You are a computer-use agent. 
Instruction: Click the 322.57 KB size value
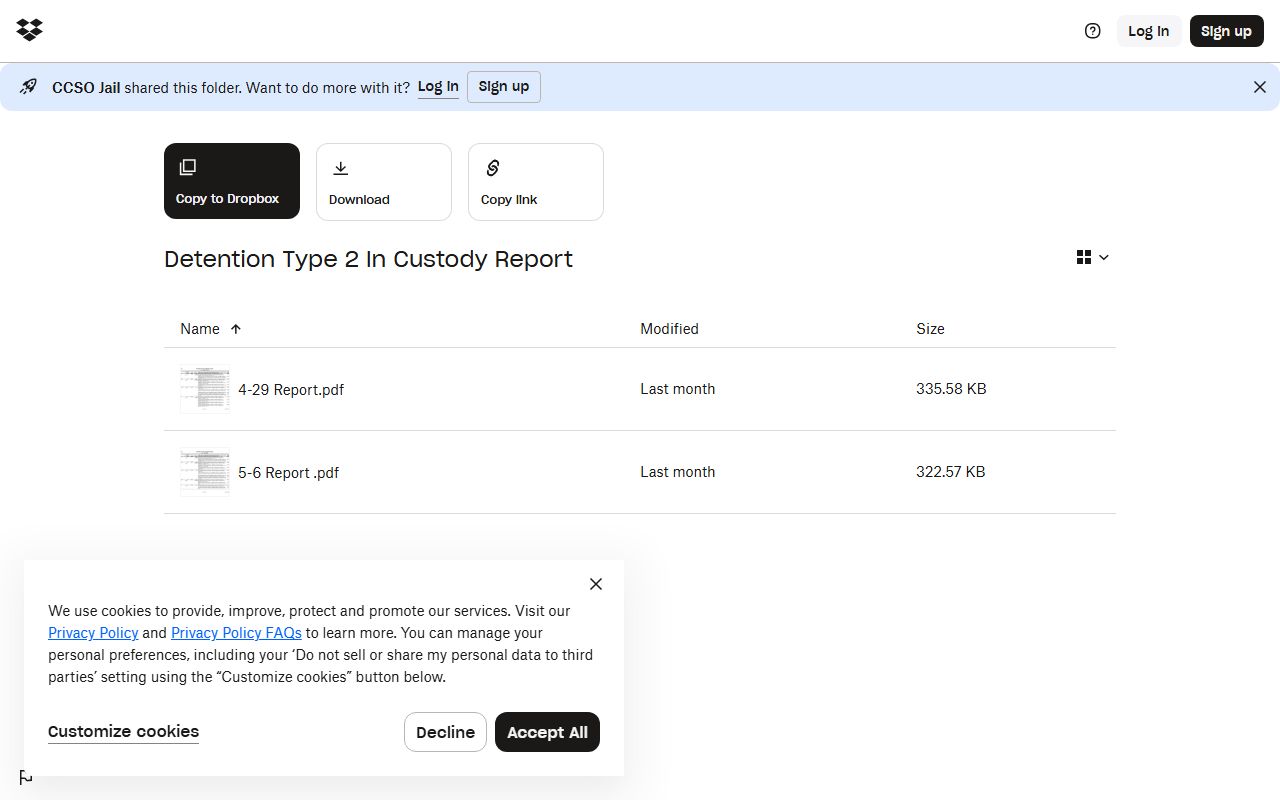(x=950, y=472)
